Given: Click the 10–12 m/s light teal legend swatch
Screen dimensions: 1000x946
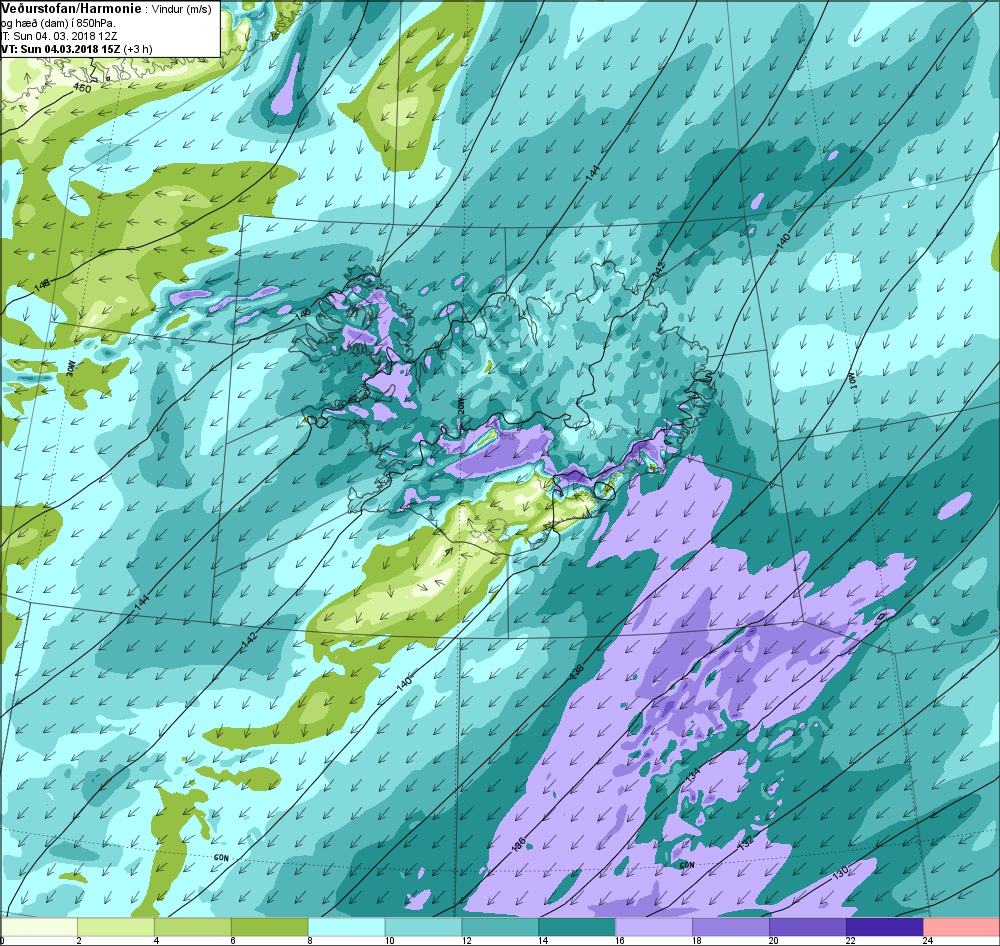Looking at the screenshot, I should click(423, 926).
